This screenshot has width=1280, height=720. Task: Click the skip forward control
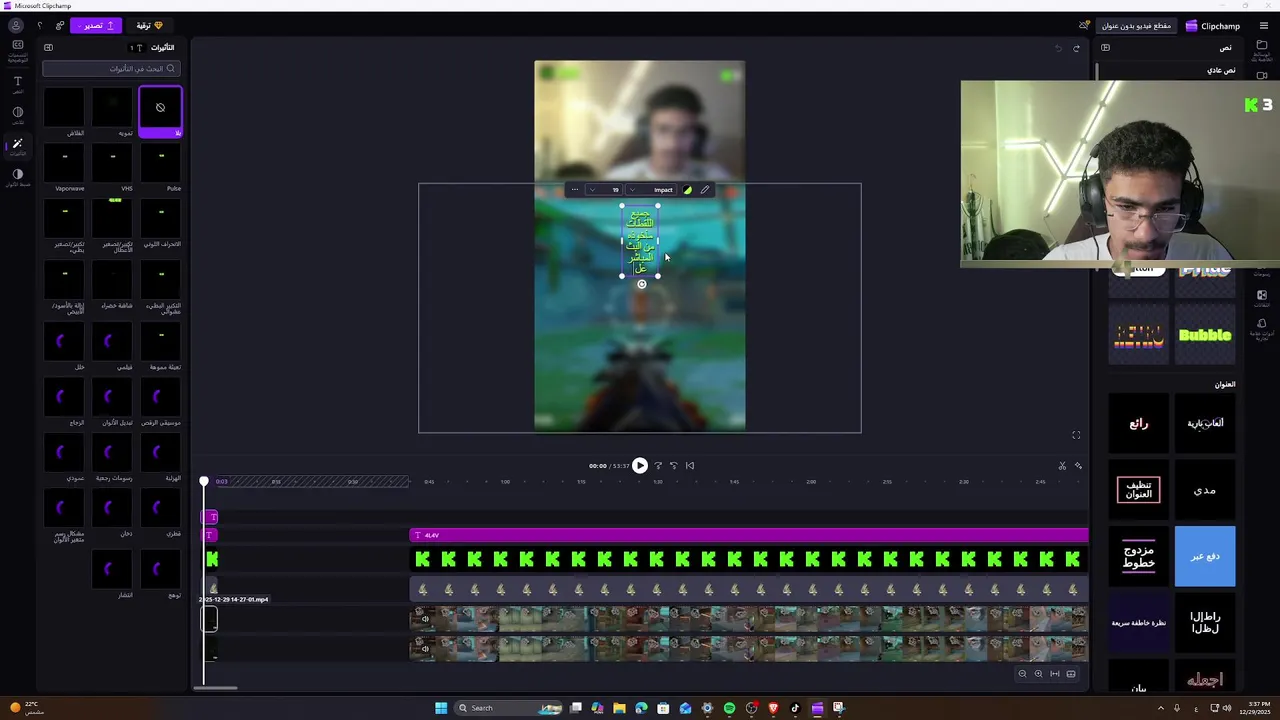pos(658,465)
